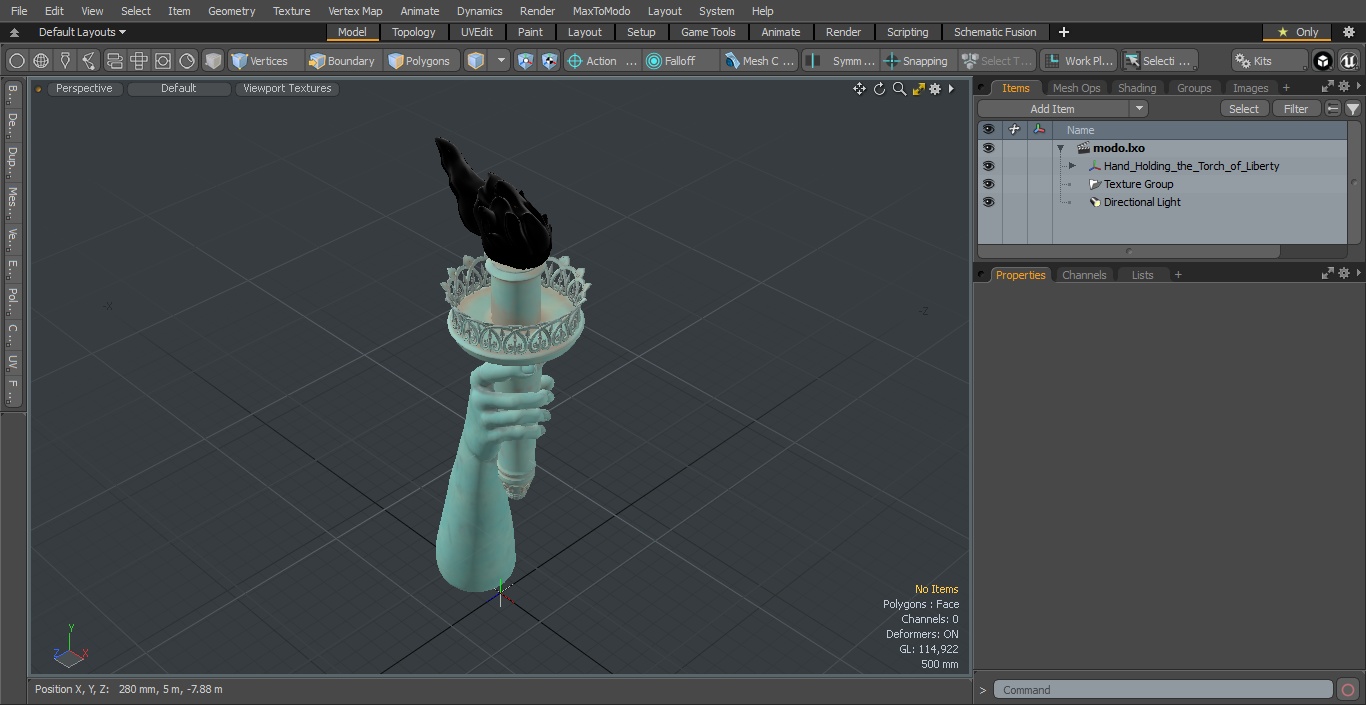
Task: Open dropdown arrow next to Add Item
Action: click(1138, 109)
